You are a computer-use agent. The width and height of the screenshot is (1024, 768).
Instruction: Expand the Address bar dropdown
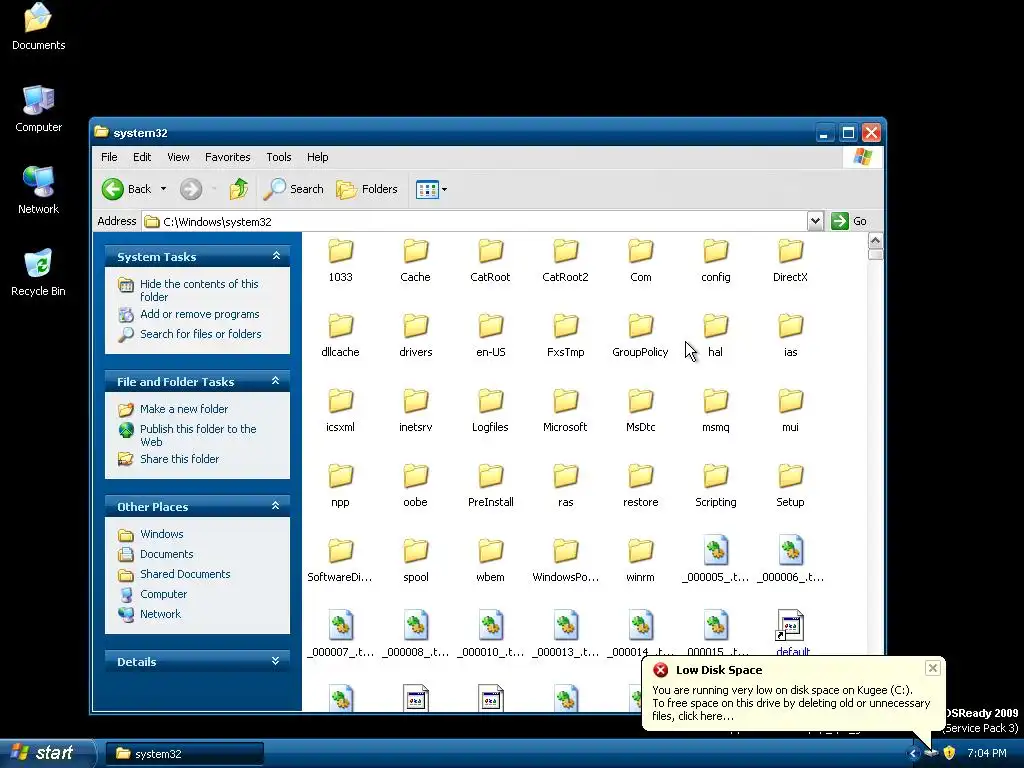pos(815,221)
